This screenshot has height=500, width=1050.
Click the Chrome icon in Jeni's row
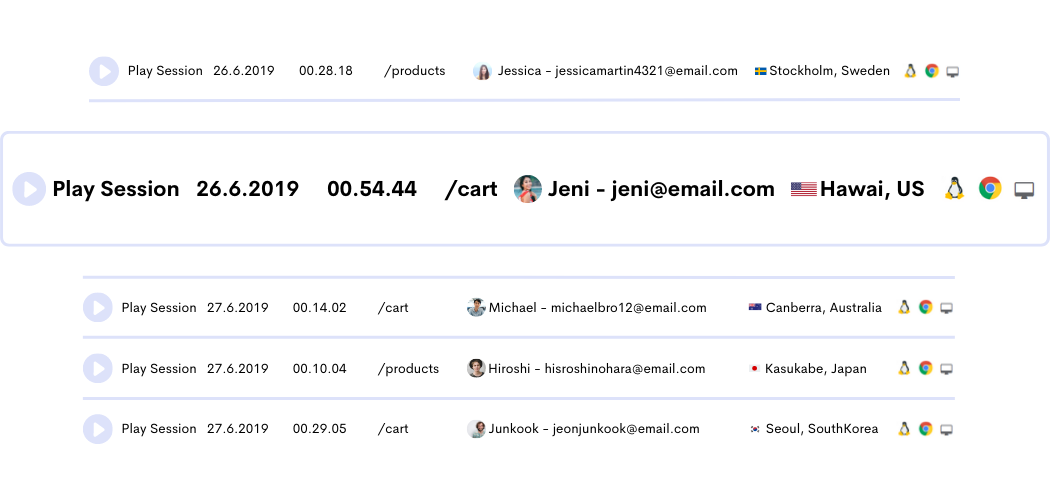tap(990, 188)
